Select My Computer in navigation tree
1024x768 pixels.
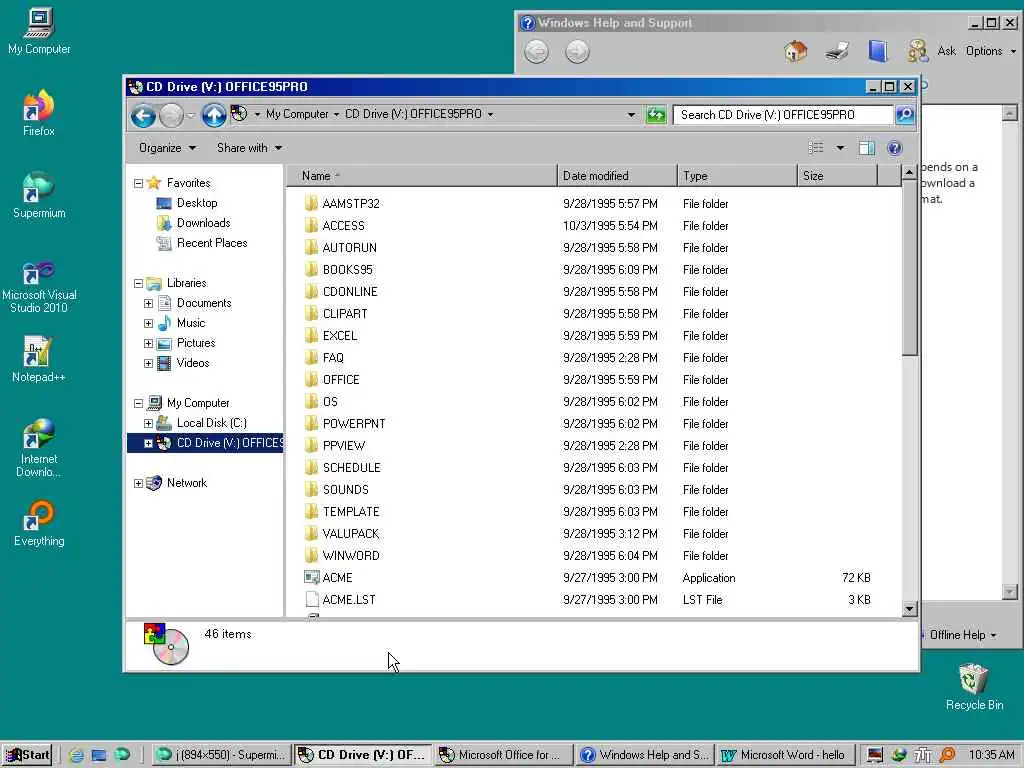198,403
